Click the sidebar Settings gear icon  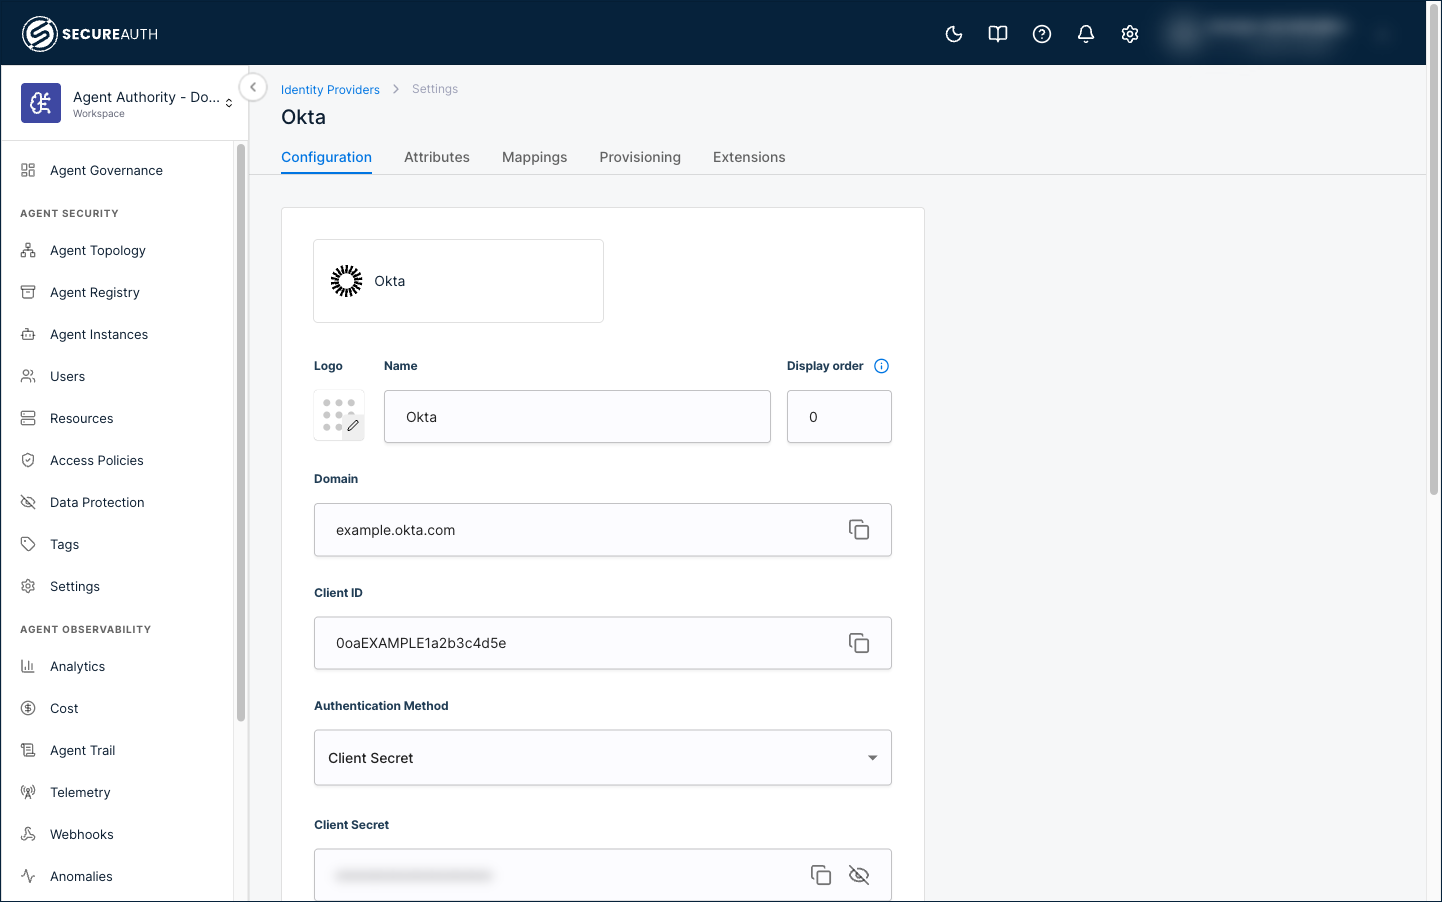(x=28, y=586)
